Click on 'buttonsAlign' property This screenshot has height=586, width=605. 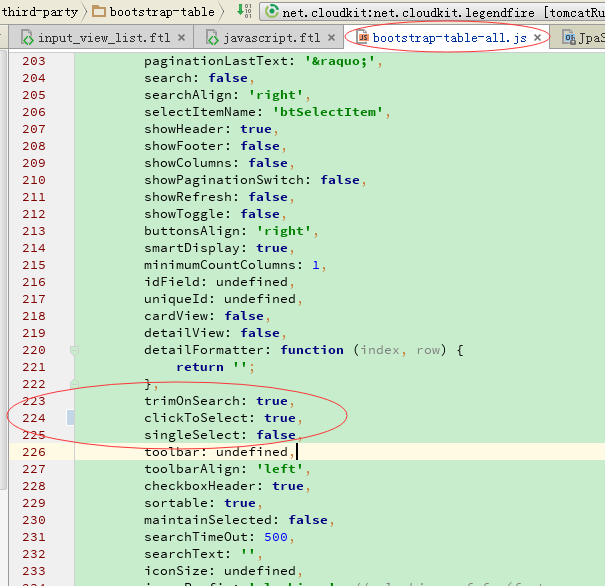[x=192, y=231]
